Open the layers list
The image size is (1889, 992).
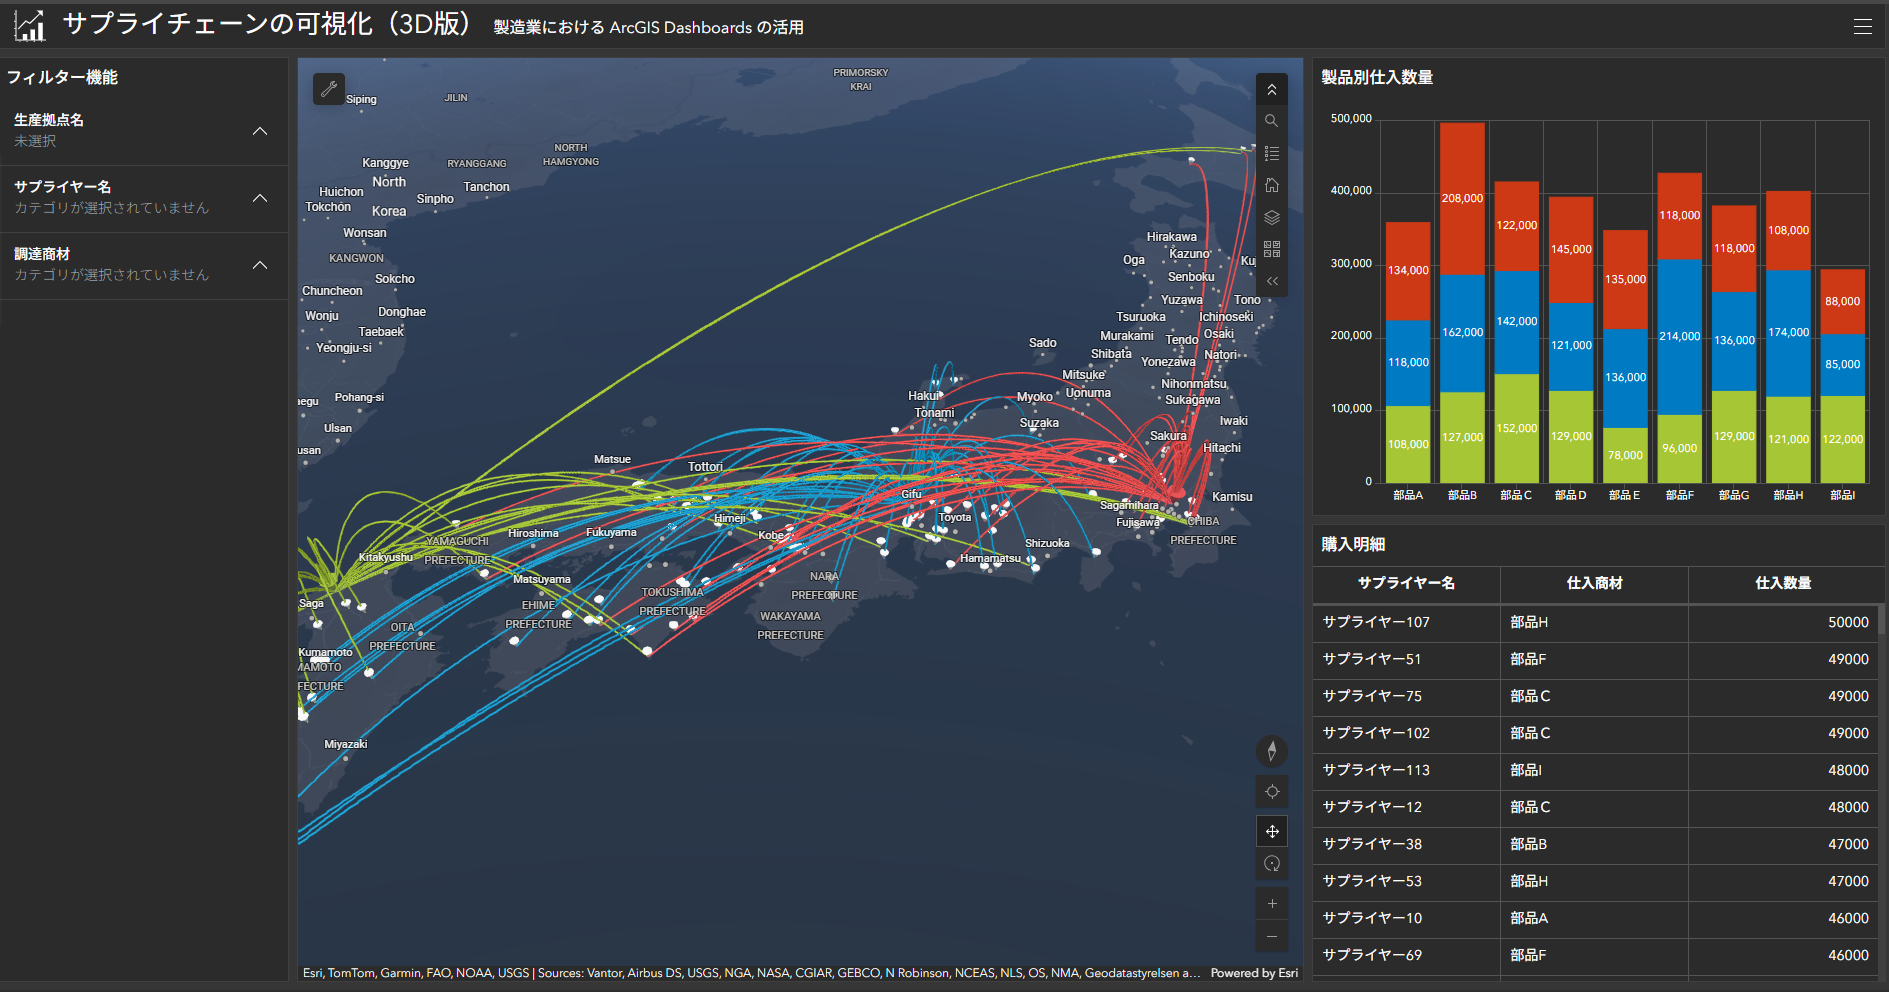click(x=1271, y=217)
